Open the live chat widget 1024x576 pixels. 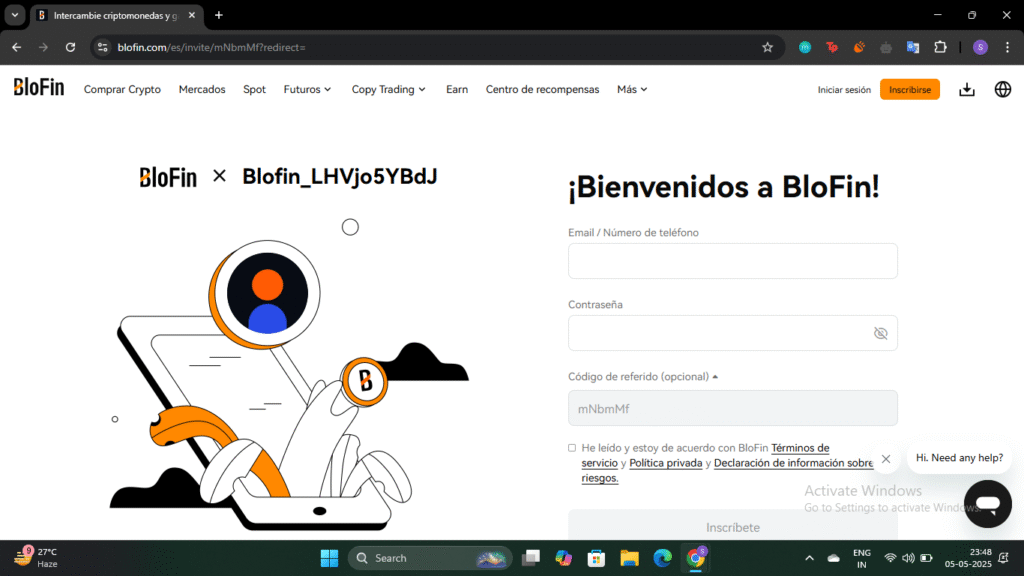[987, 504]
